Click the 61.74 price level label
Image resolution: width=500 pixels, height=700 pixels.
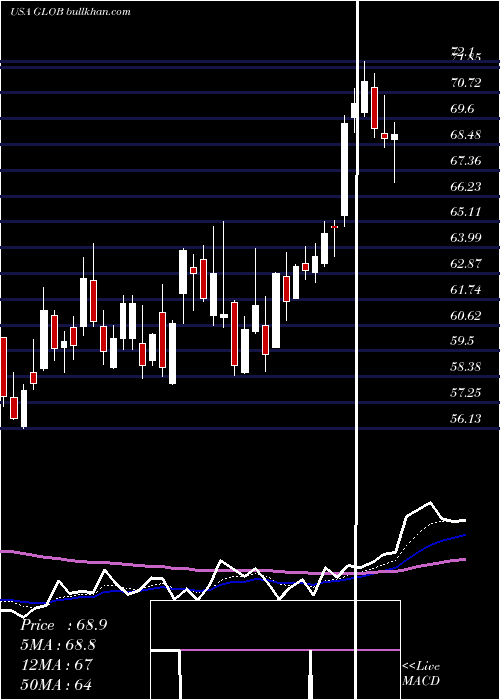pos(466,289)
